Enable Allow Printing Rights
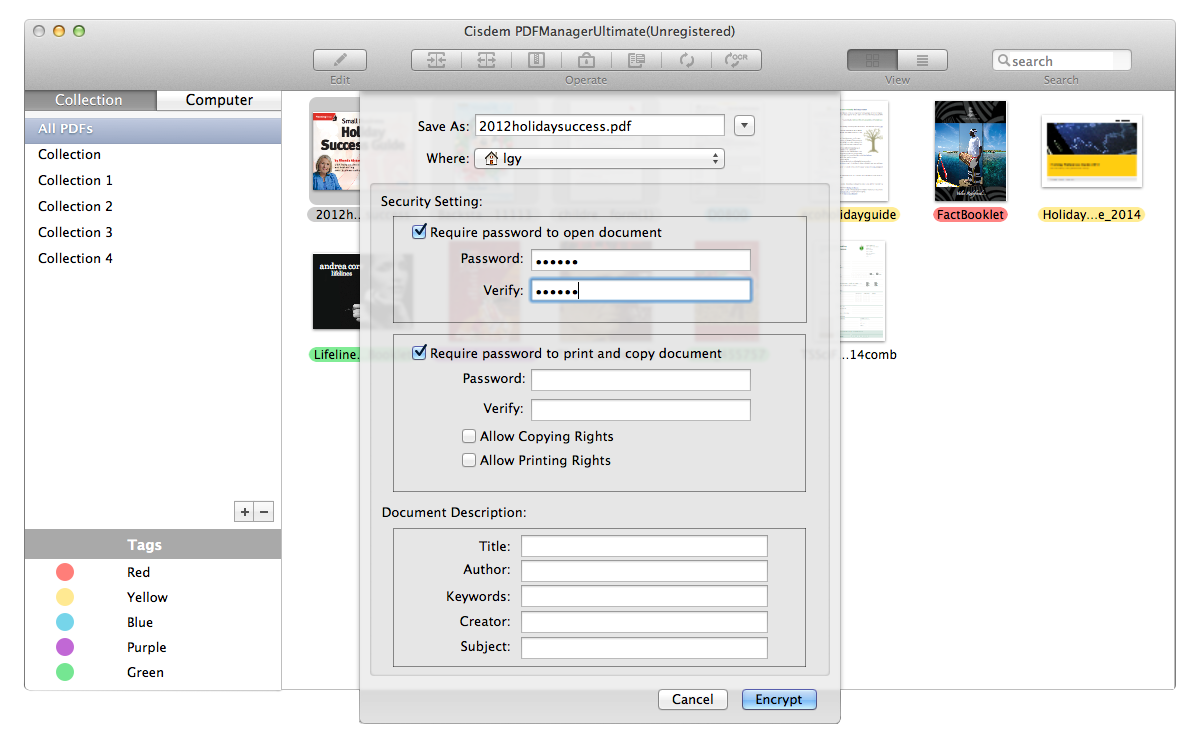The width and height of the screenshot is (1204, 738). [469, 460]
